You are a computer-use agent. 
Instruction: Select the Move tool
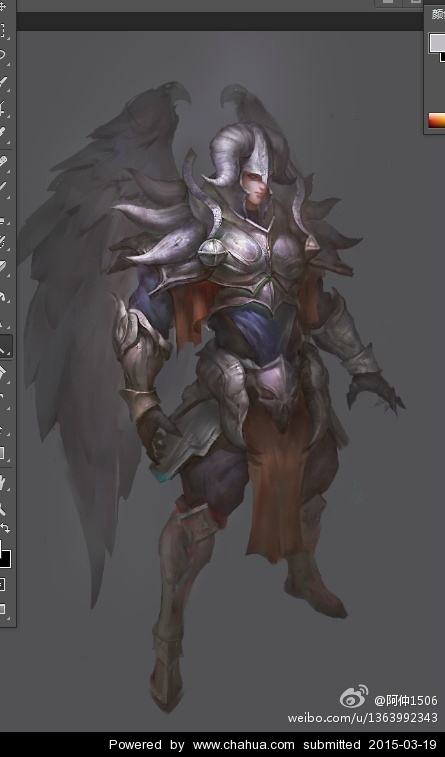[2, 6]
